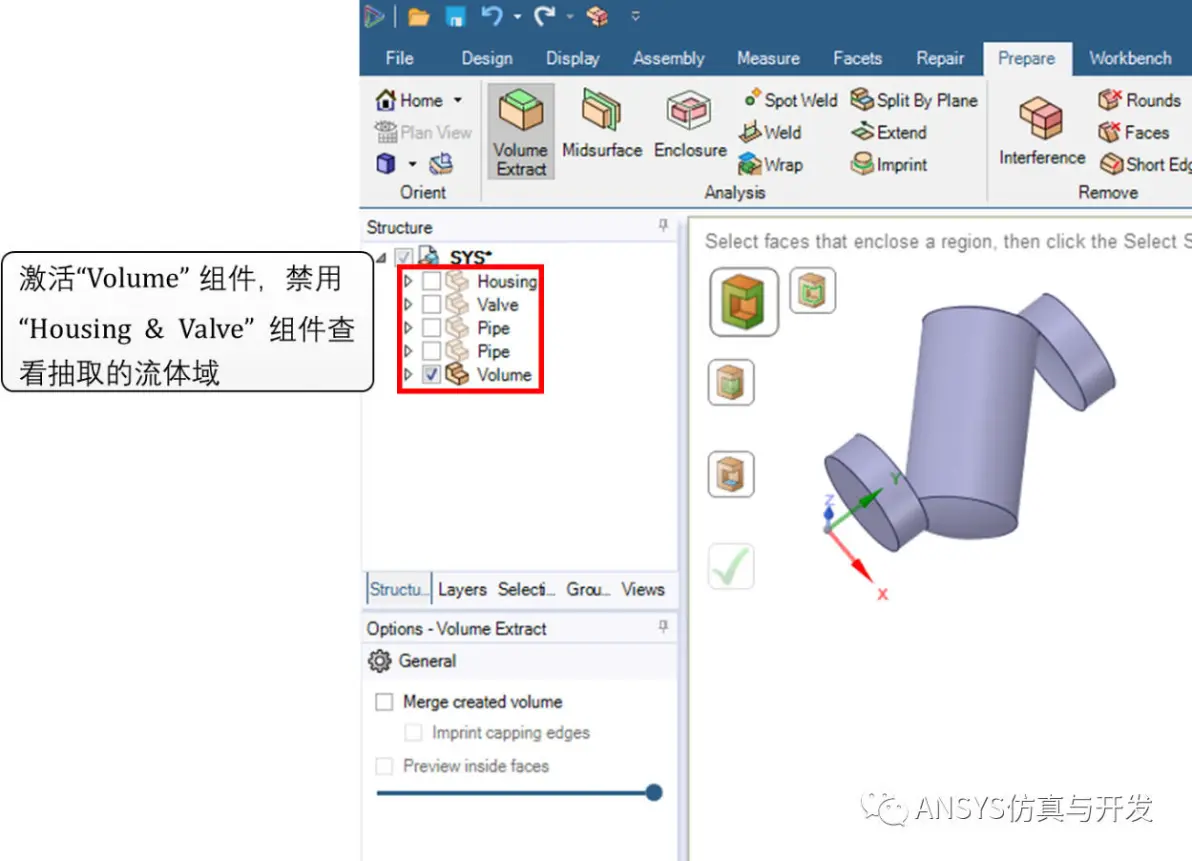
Task: Click the Extend button
Action: click(x=889, y=132)
